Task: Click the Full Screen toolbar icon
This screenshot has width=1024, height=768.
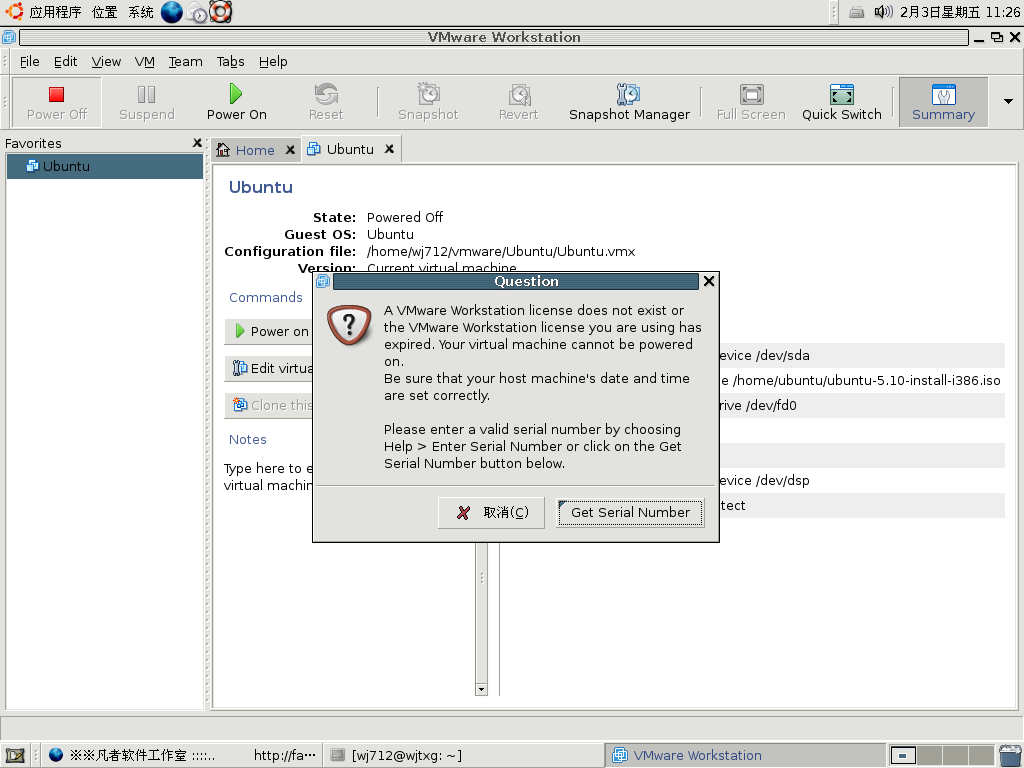Action: click(751, 102)
